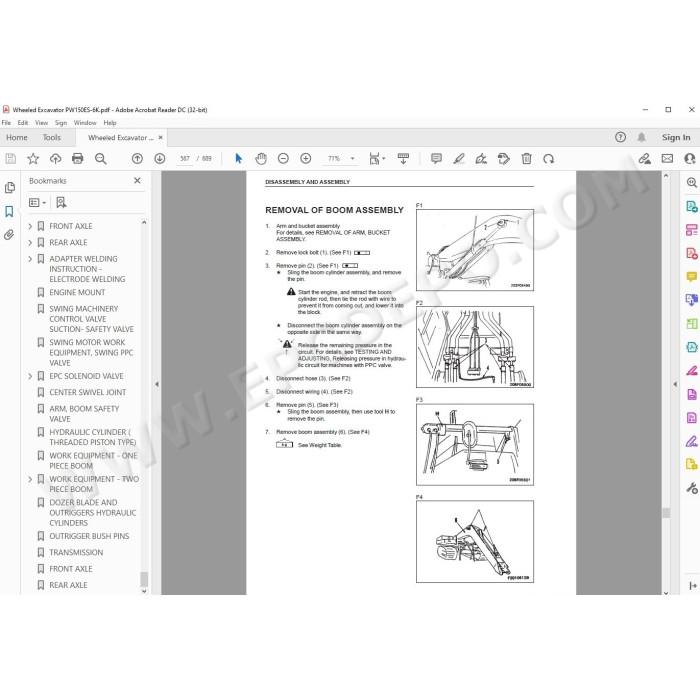The width and height of the screenshot is (700, 700).
Task: Expand right pane with bottom arrow icon
Action: (692, 585)
